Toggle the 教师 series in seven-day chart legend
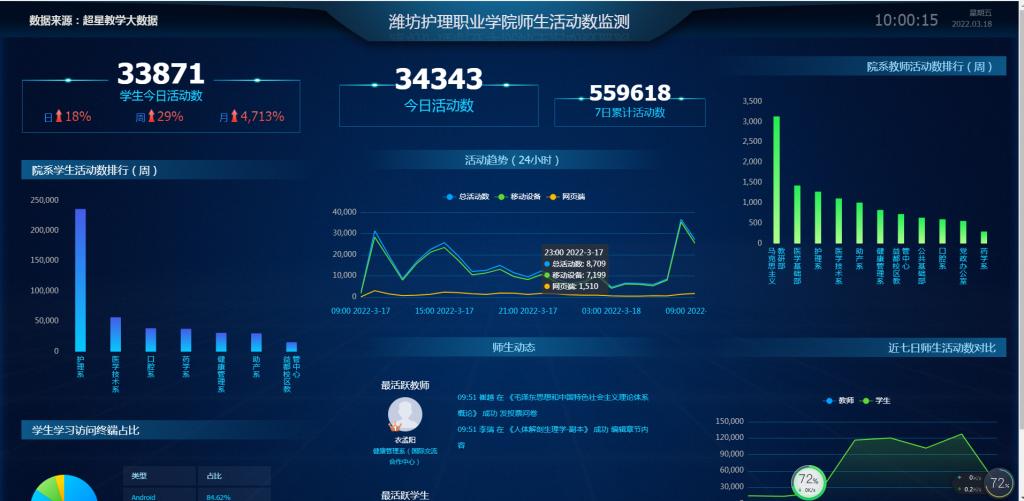Screen dimensions: 1024x501 (839, 400)
